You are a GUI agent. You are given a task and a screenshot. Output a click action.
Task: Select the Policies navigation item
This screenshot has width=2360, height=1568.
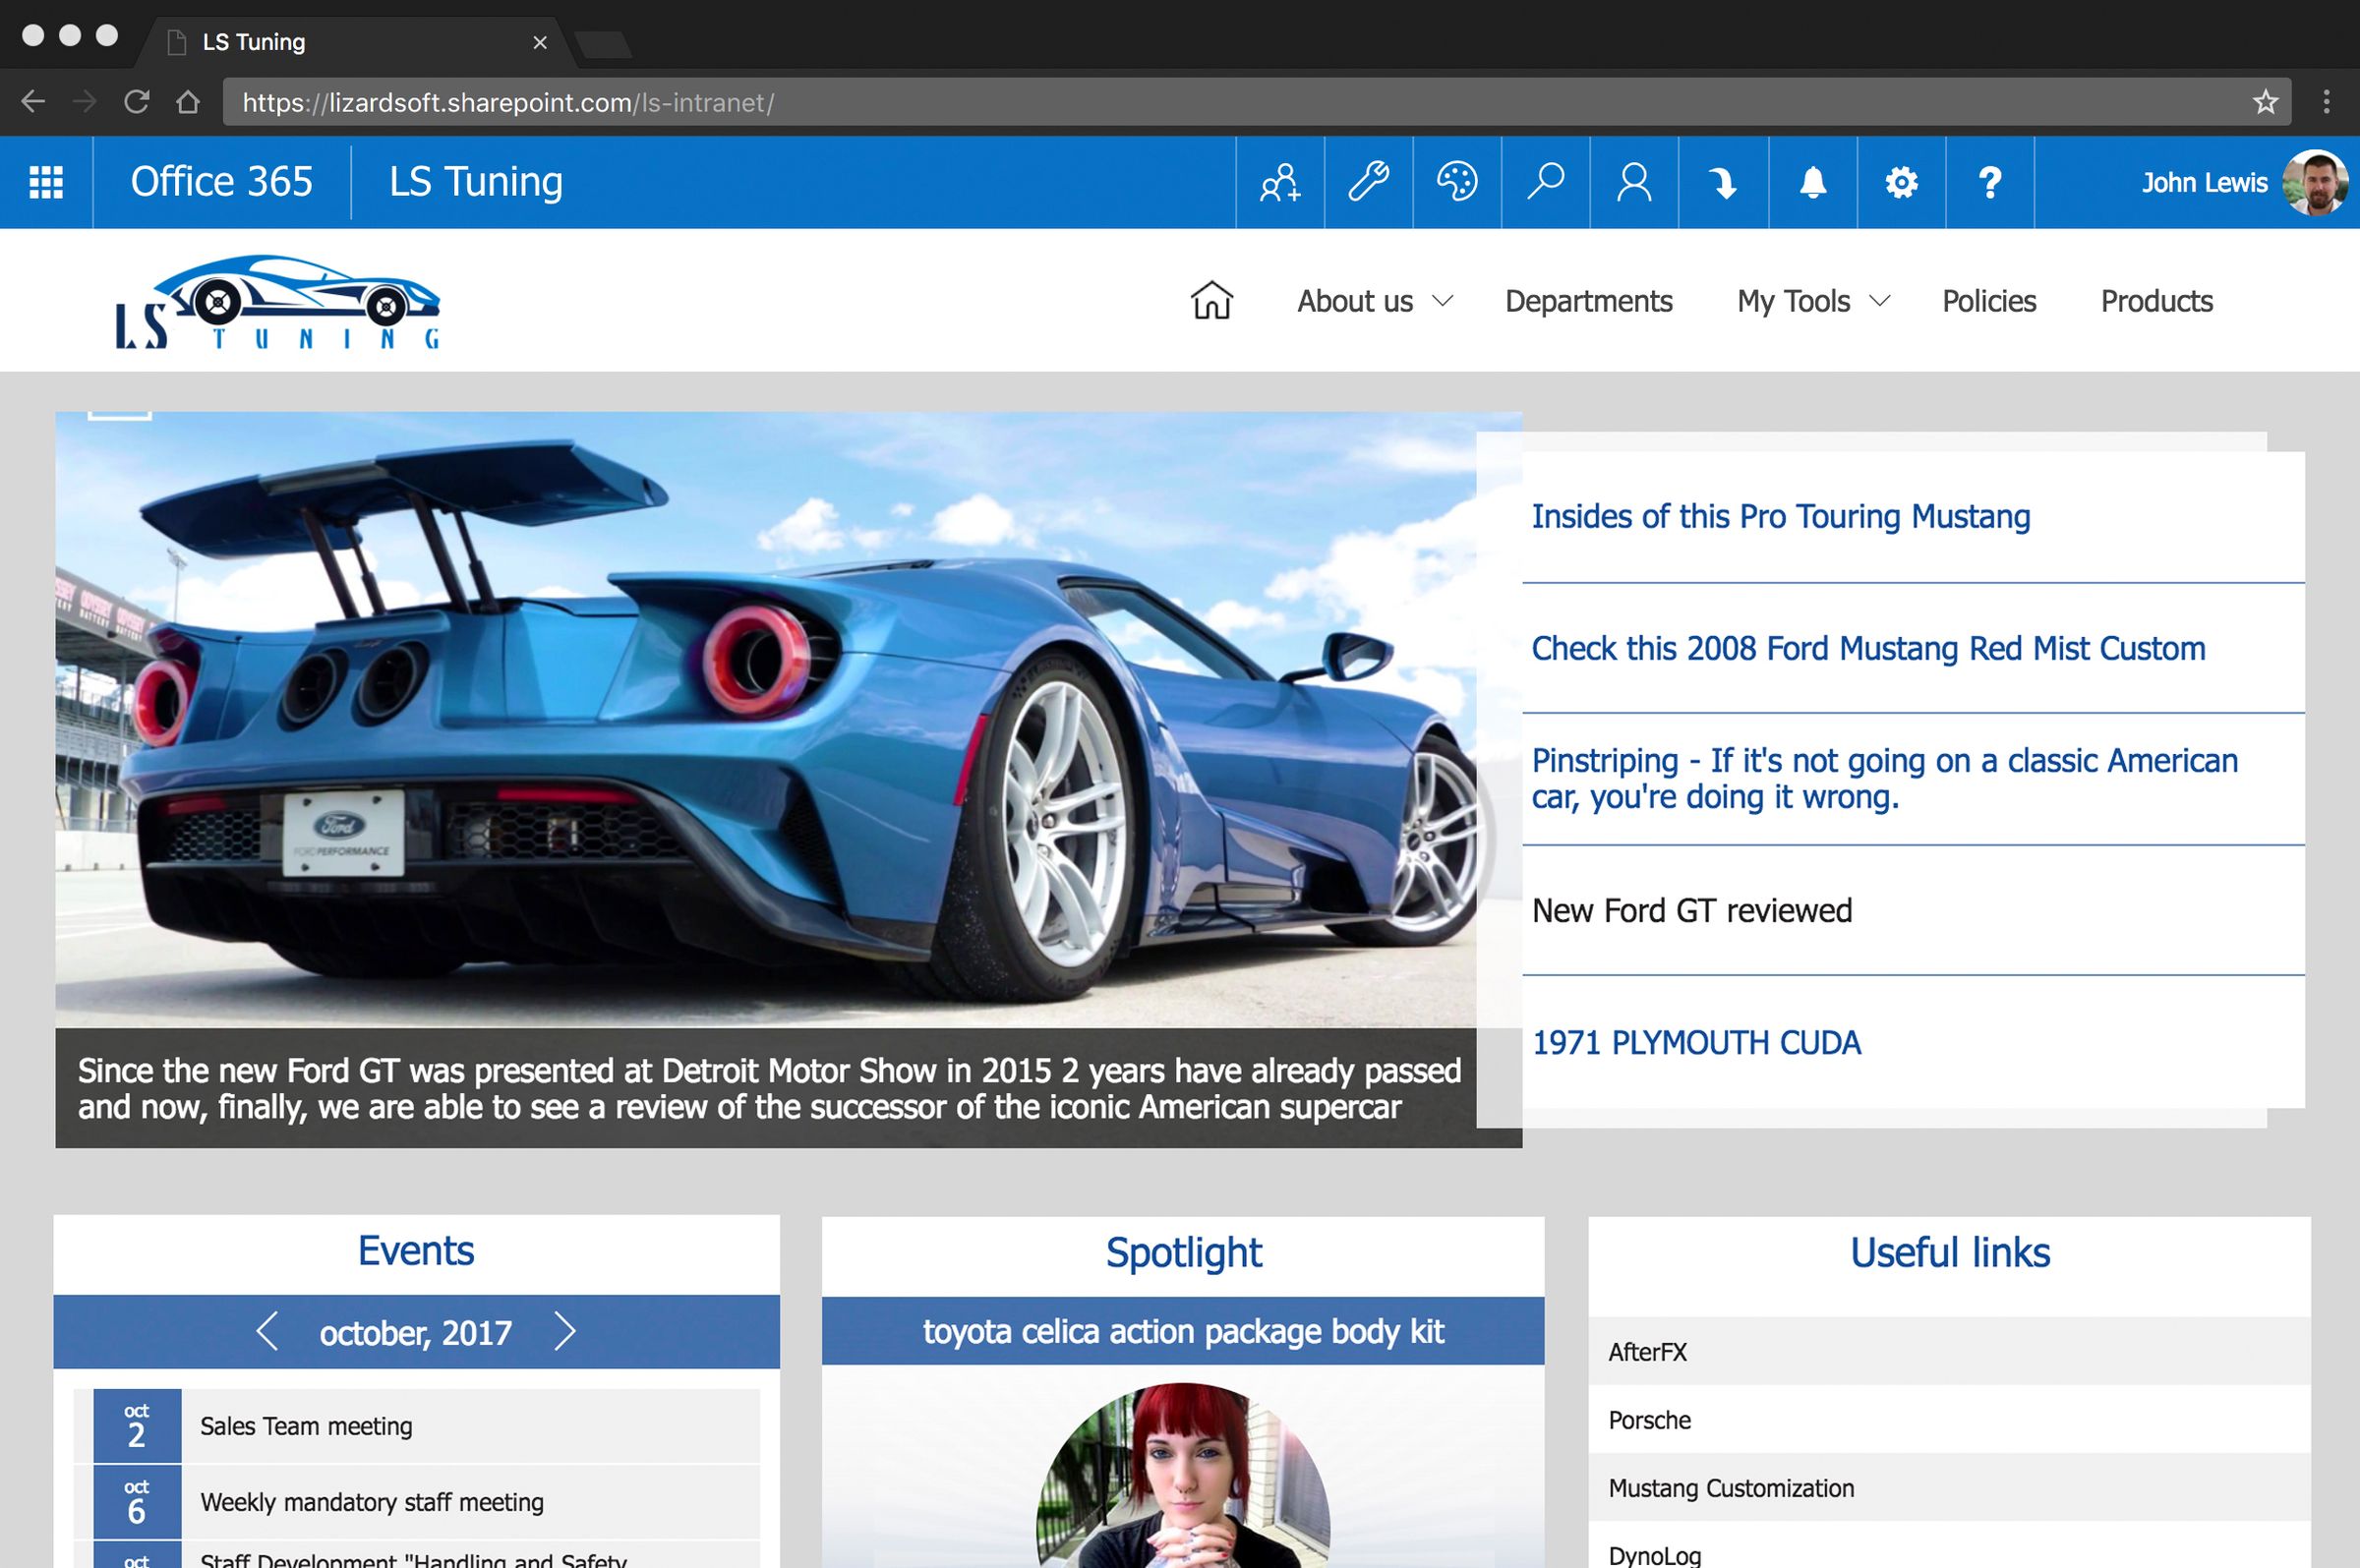tap(1989, 300)
